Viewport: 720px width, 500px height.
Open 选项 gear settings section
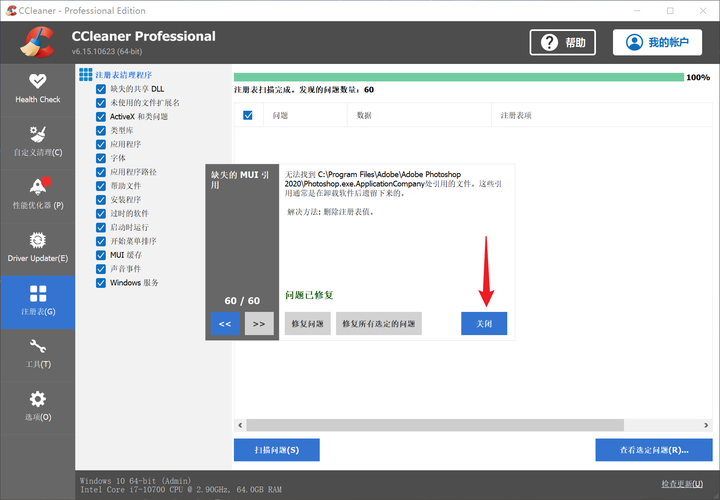click(x=37, y=406)
